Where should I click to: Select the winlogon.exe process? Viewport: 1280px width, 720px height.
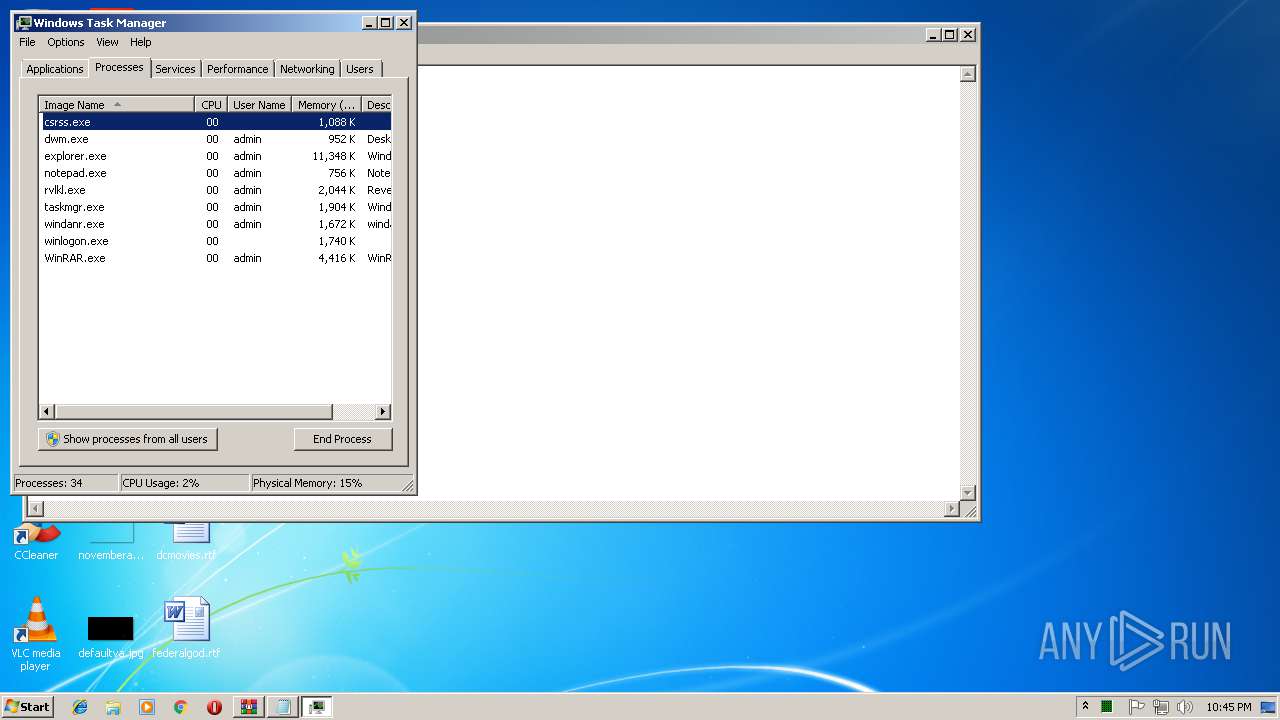(x=215, y=241)
